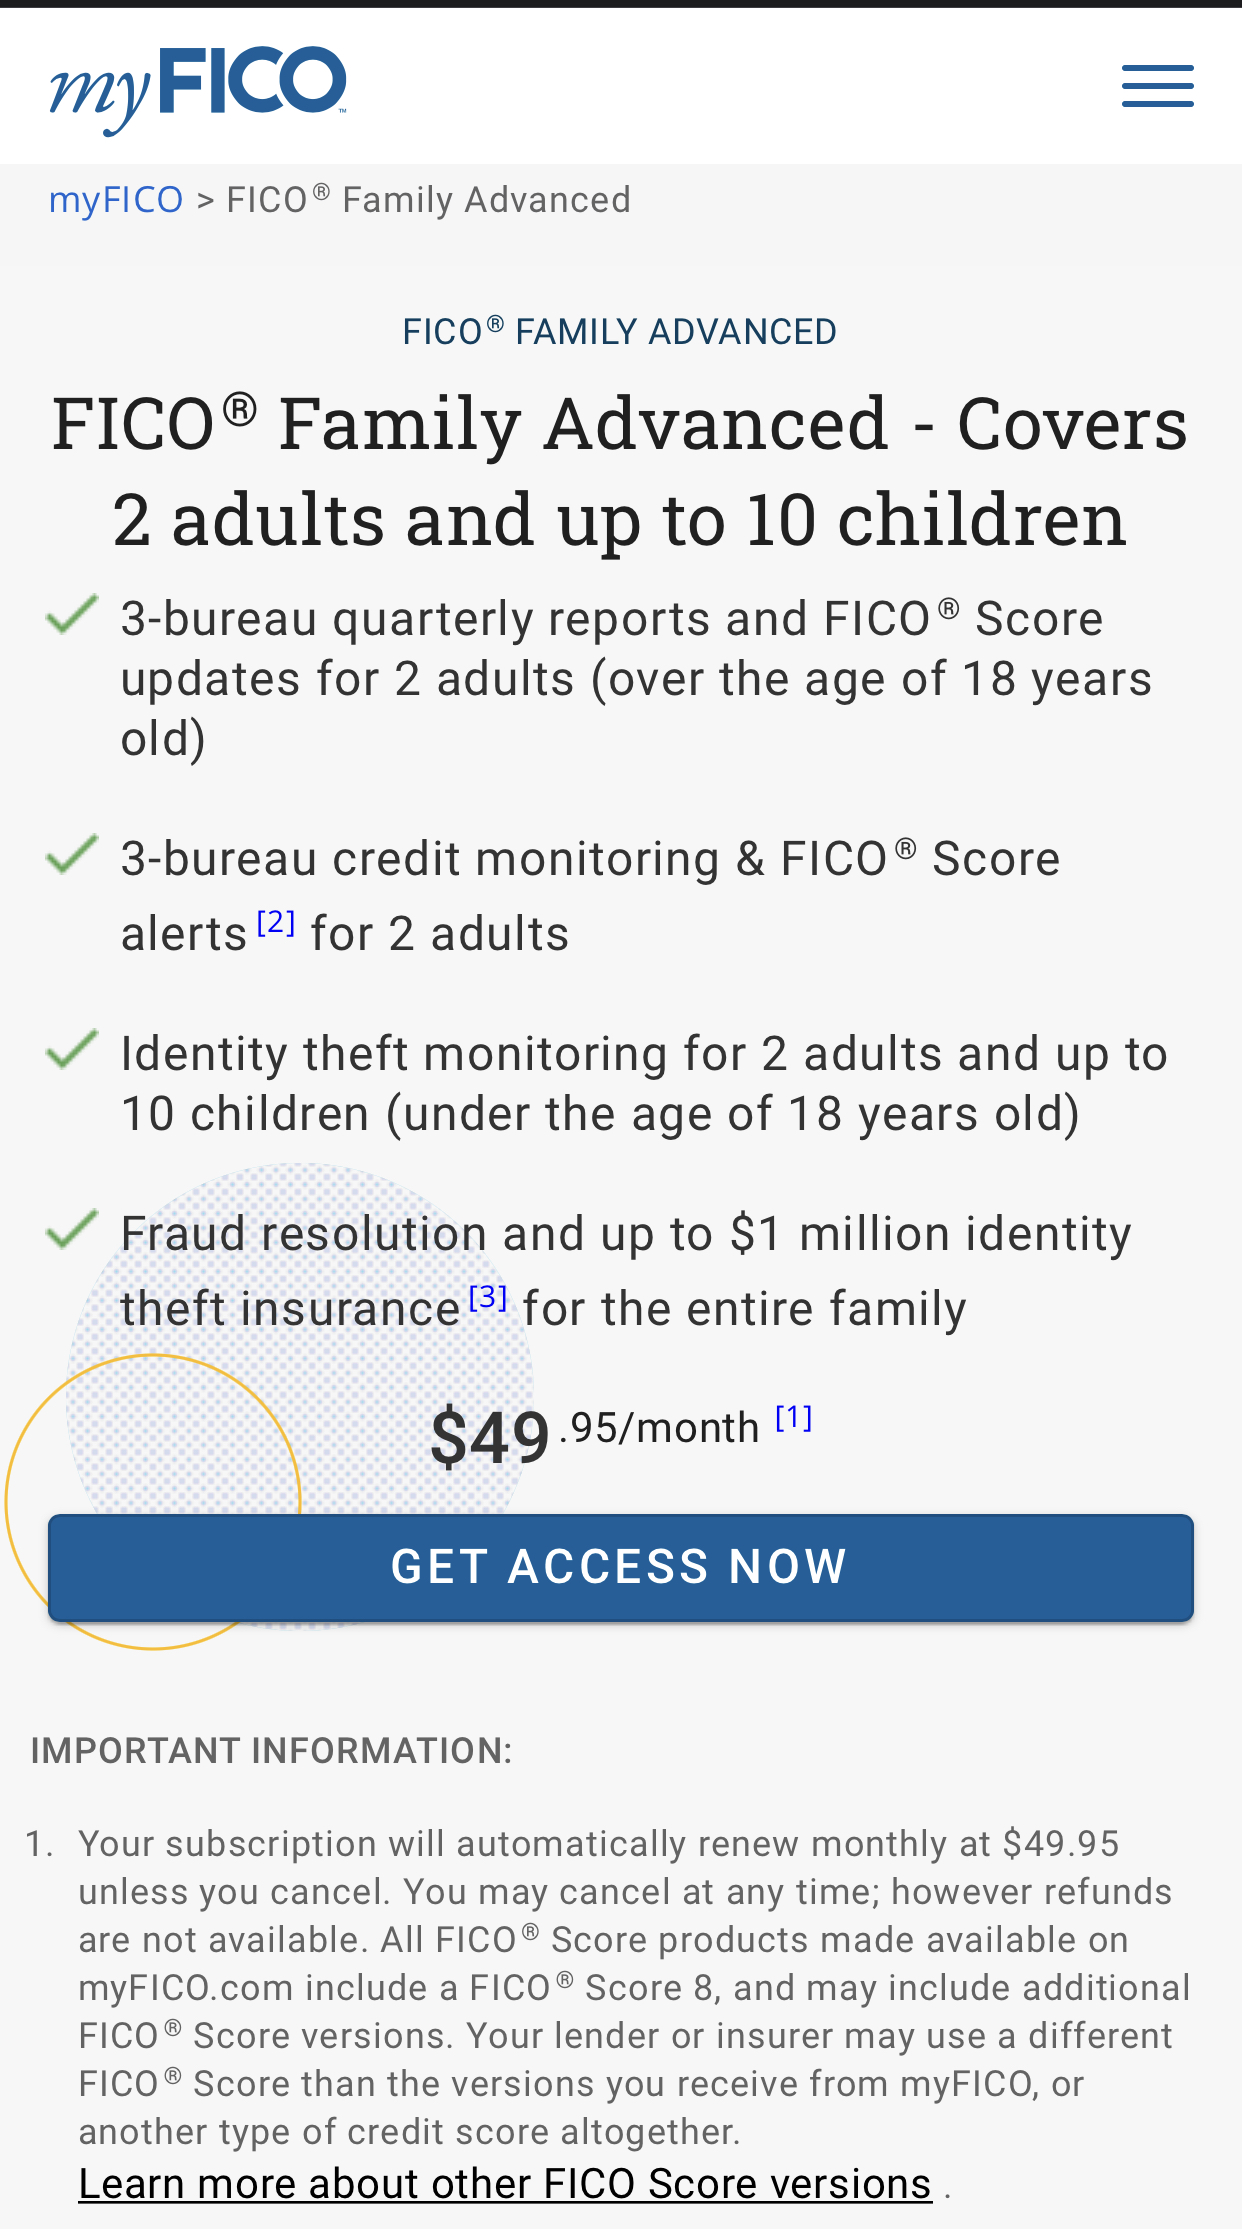Click the small FICO FAMILY ADVANCED label
The image size is (1242, 2229).
tap(620, 332)
